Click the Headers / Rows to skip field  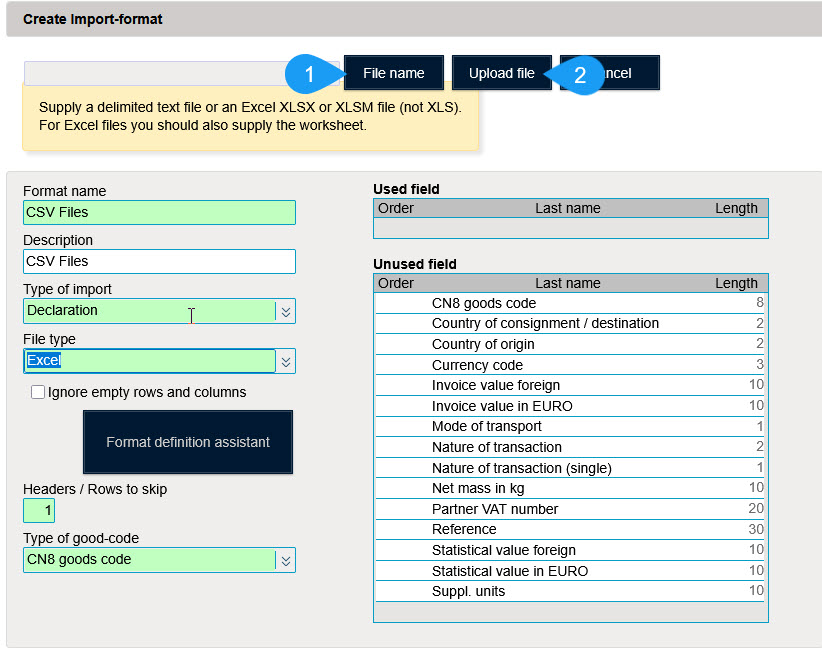click(39, 510)
